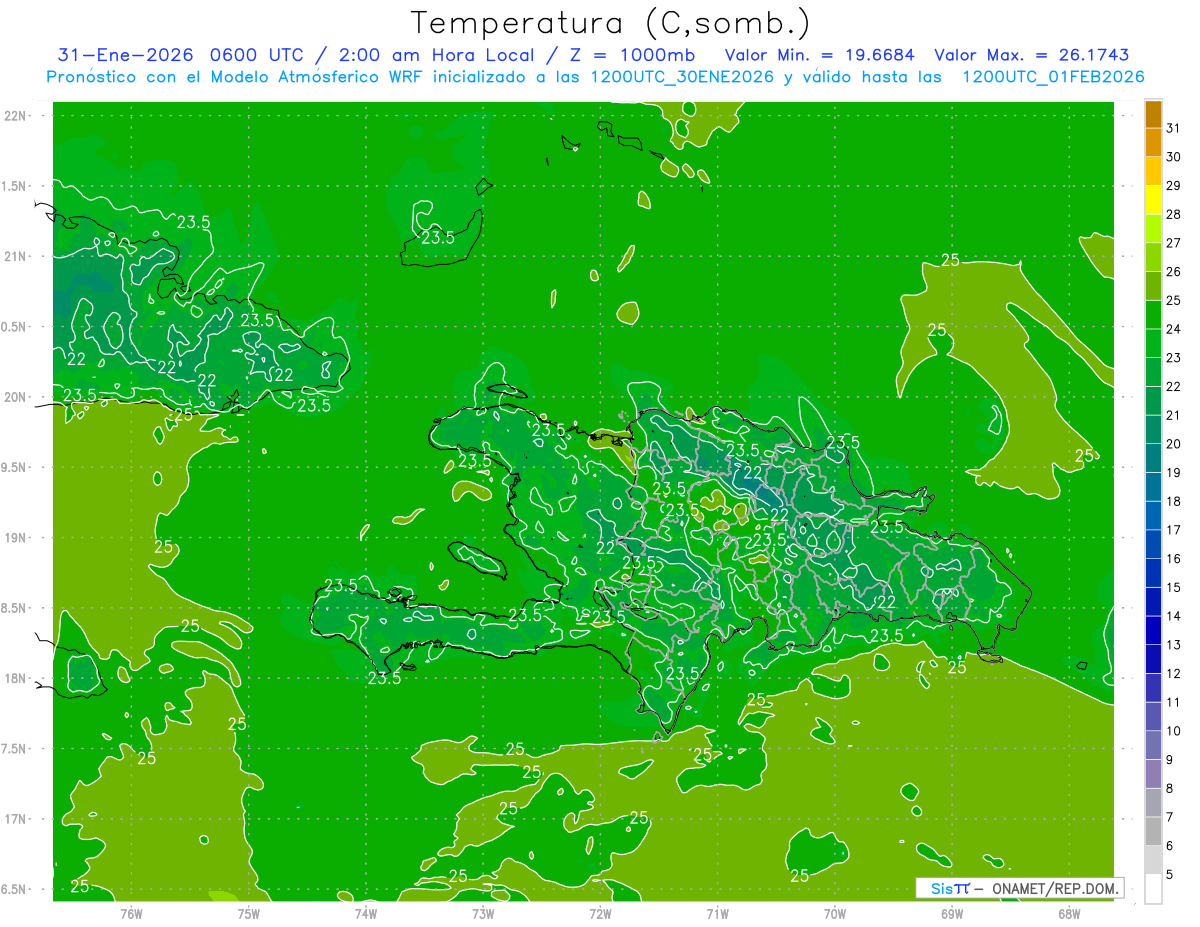Click the legend scale value 9

[x=1170, y=760]
